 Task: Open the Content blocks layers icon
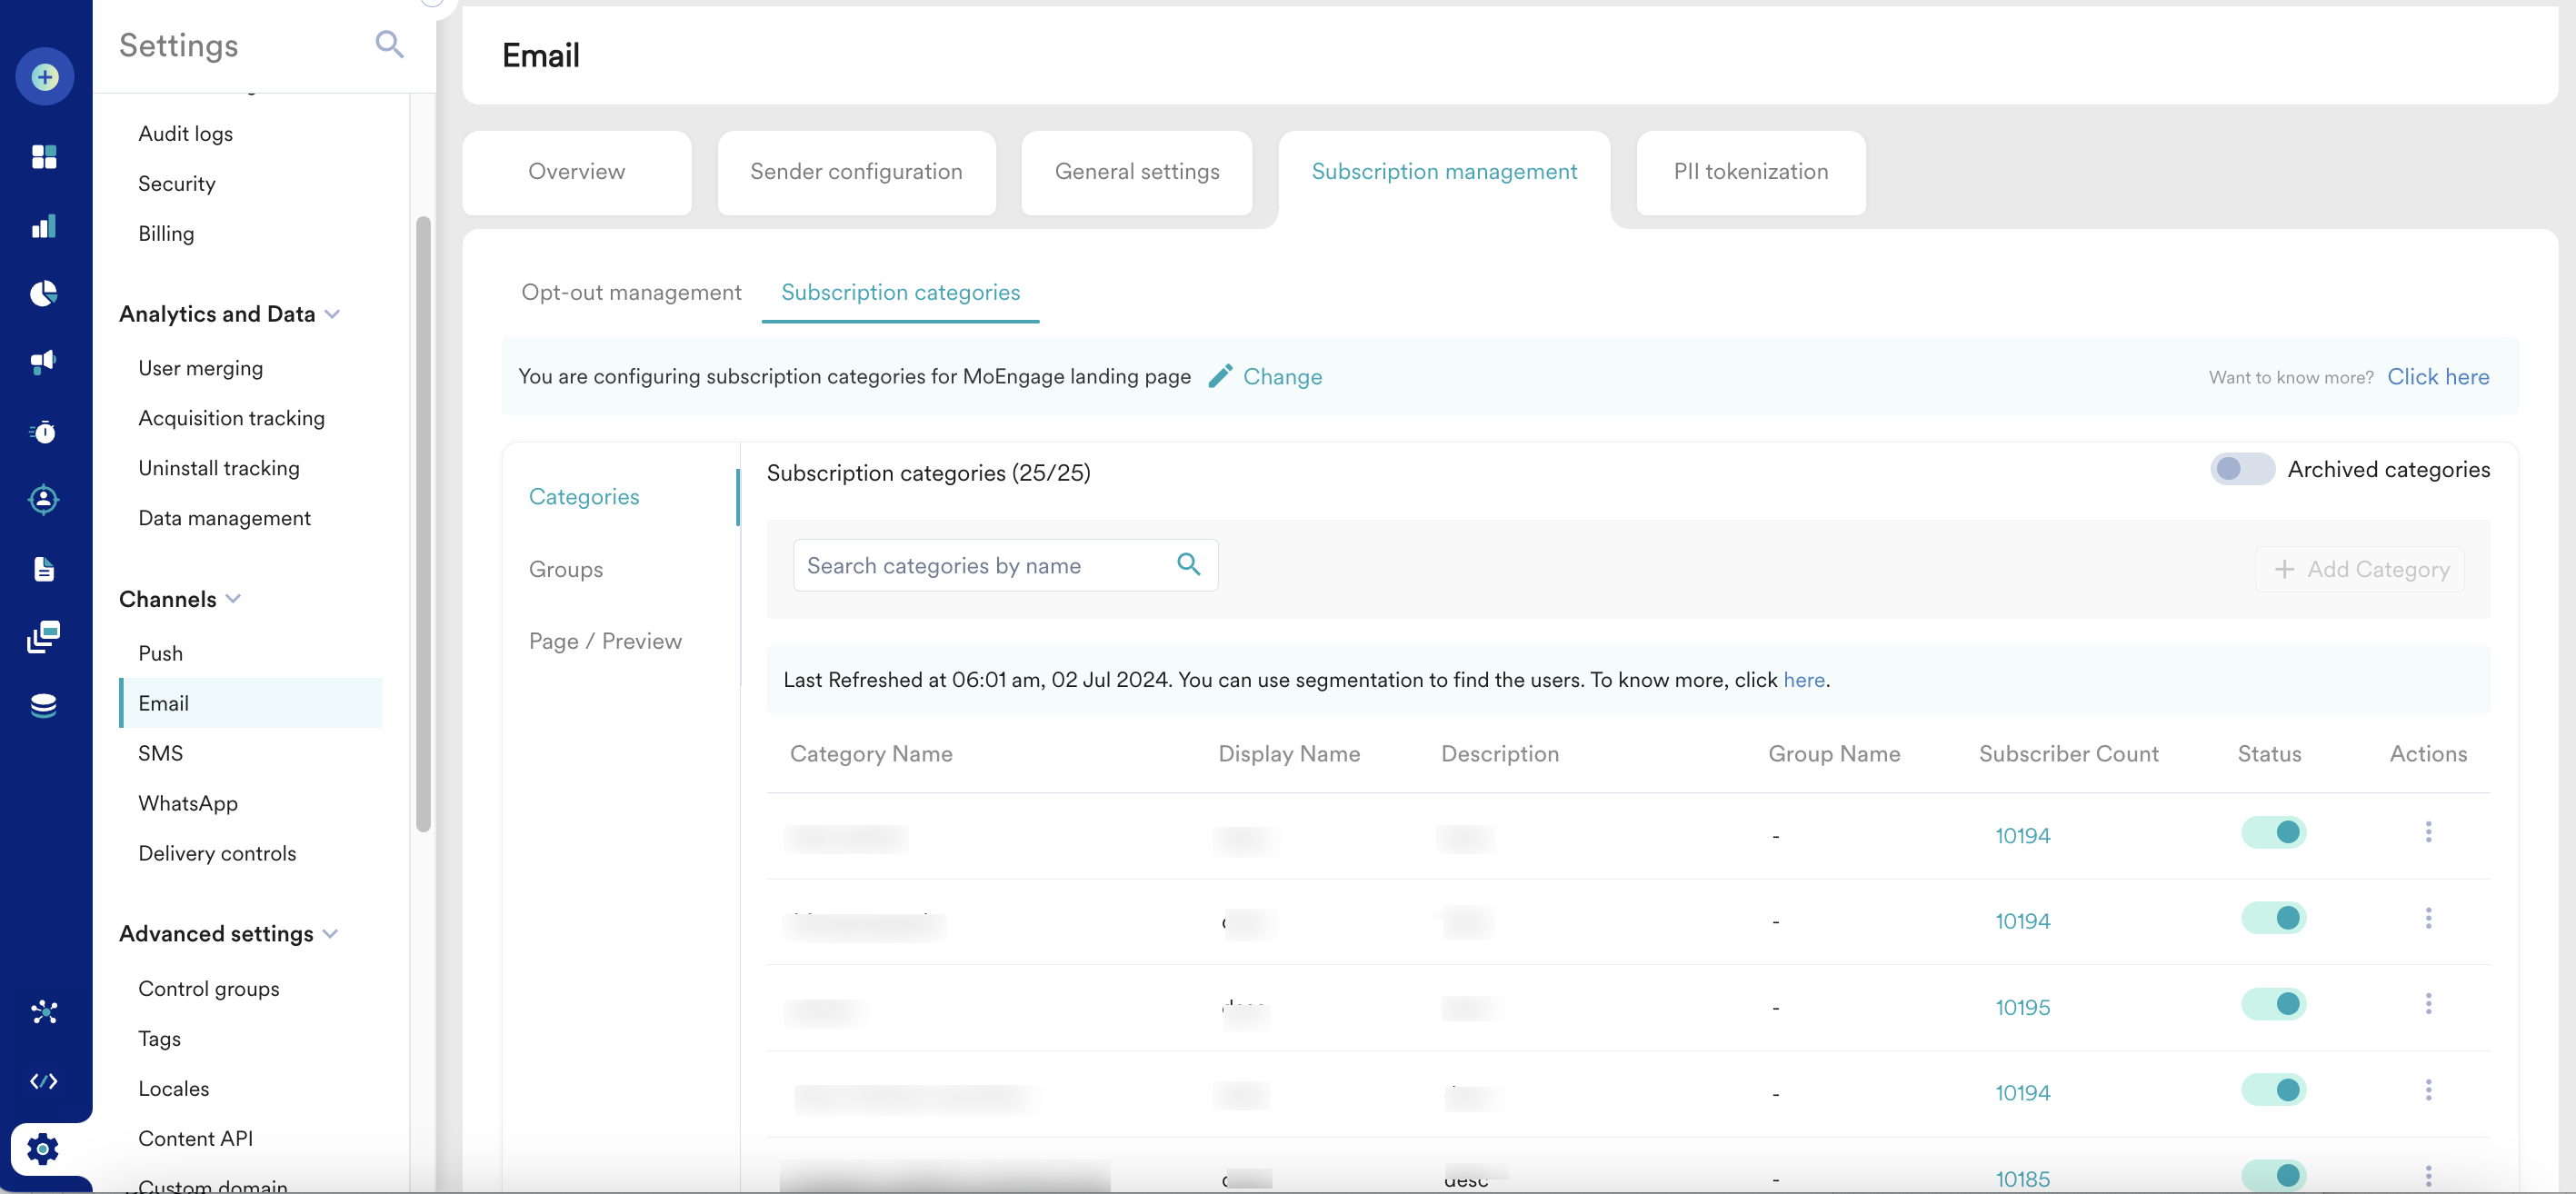pyautogui.click(x=44, y=636)
